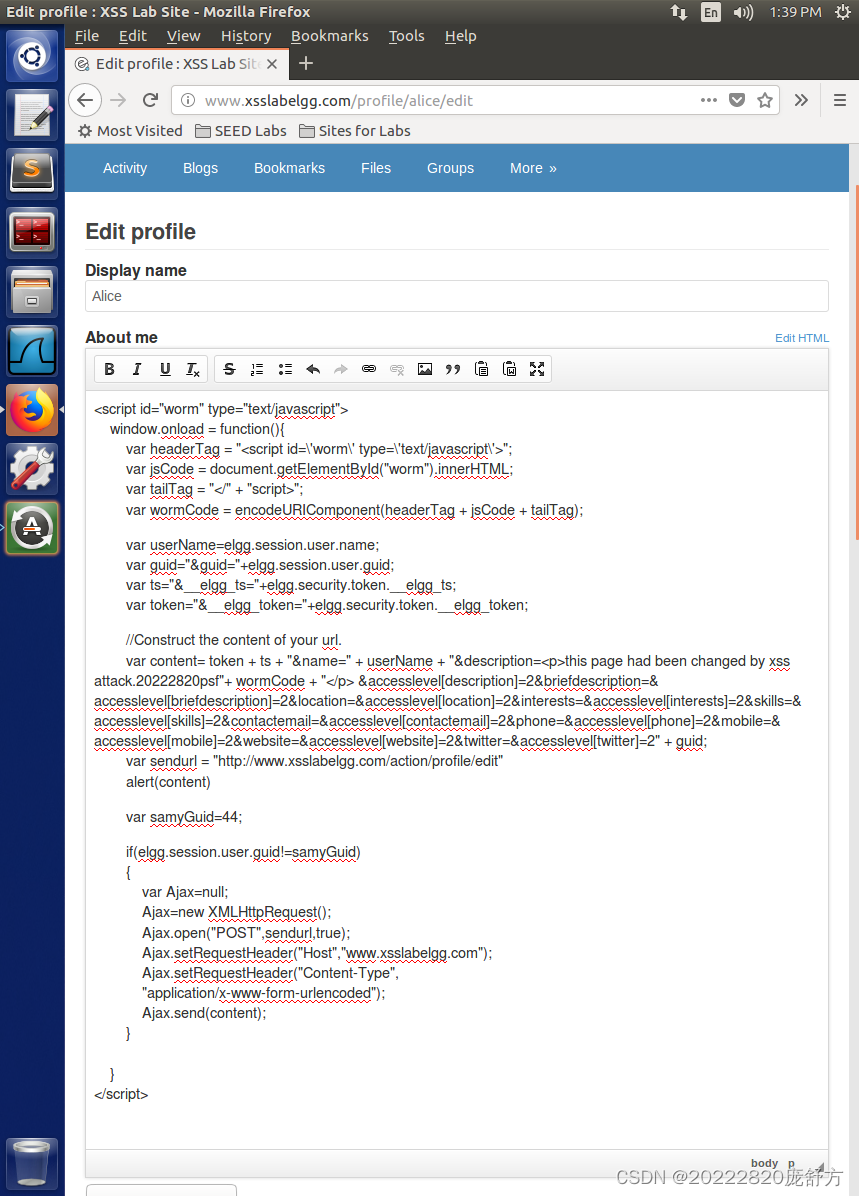Click the Block Quote icon

453,369
